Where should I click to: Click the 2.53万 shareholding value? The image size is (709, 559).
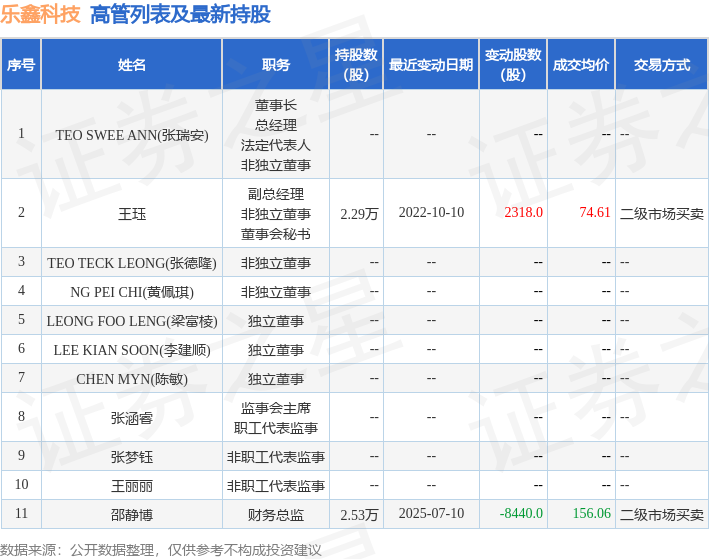[x=359, y=515]
